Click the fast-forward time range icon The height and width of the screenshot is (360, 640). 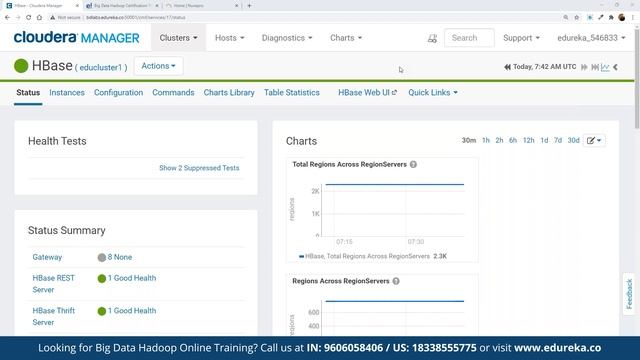pyautogui.click(x=584, y=67)
